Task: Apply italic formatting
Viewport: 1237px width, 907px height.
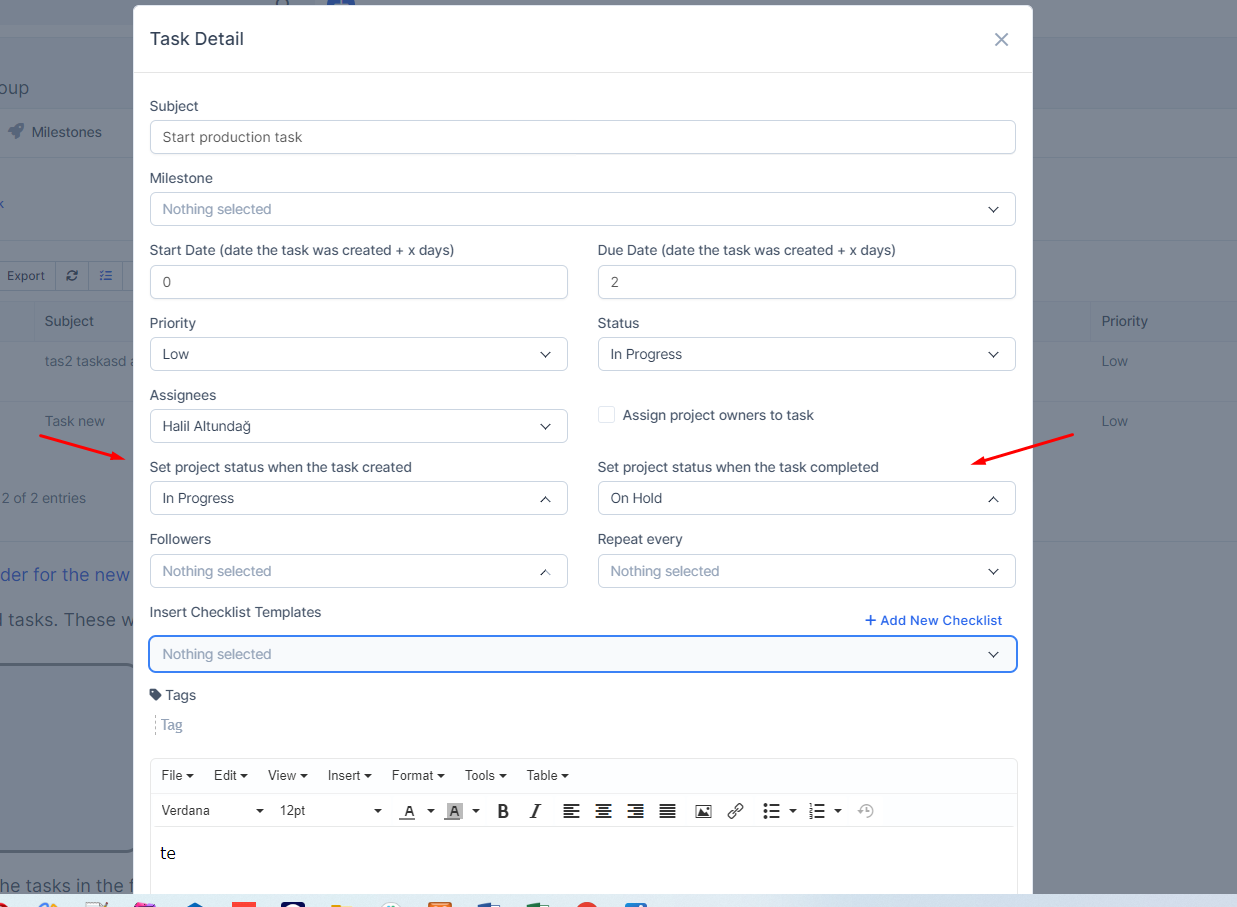Action: (x=535, y=811)
